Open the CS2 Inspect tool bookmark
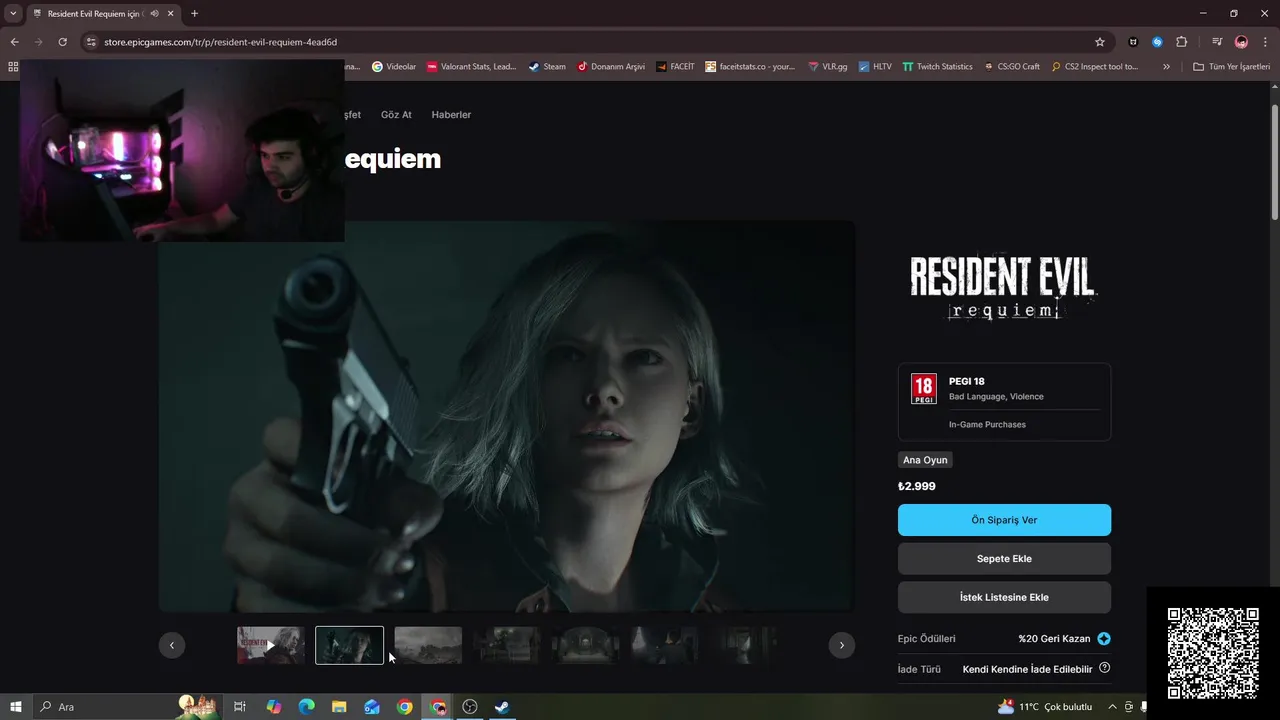This screenshot has height=720, width=1280. [x=1095, y=67]
